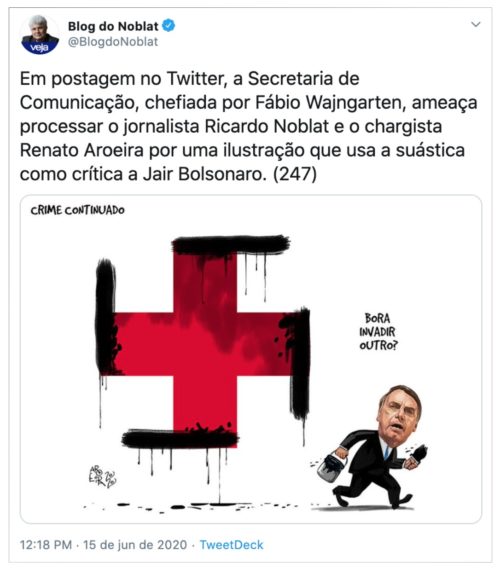
Task: Click the date 15 de jun de 2020
Action: tap(135, 545)
